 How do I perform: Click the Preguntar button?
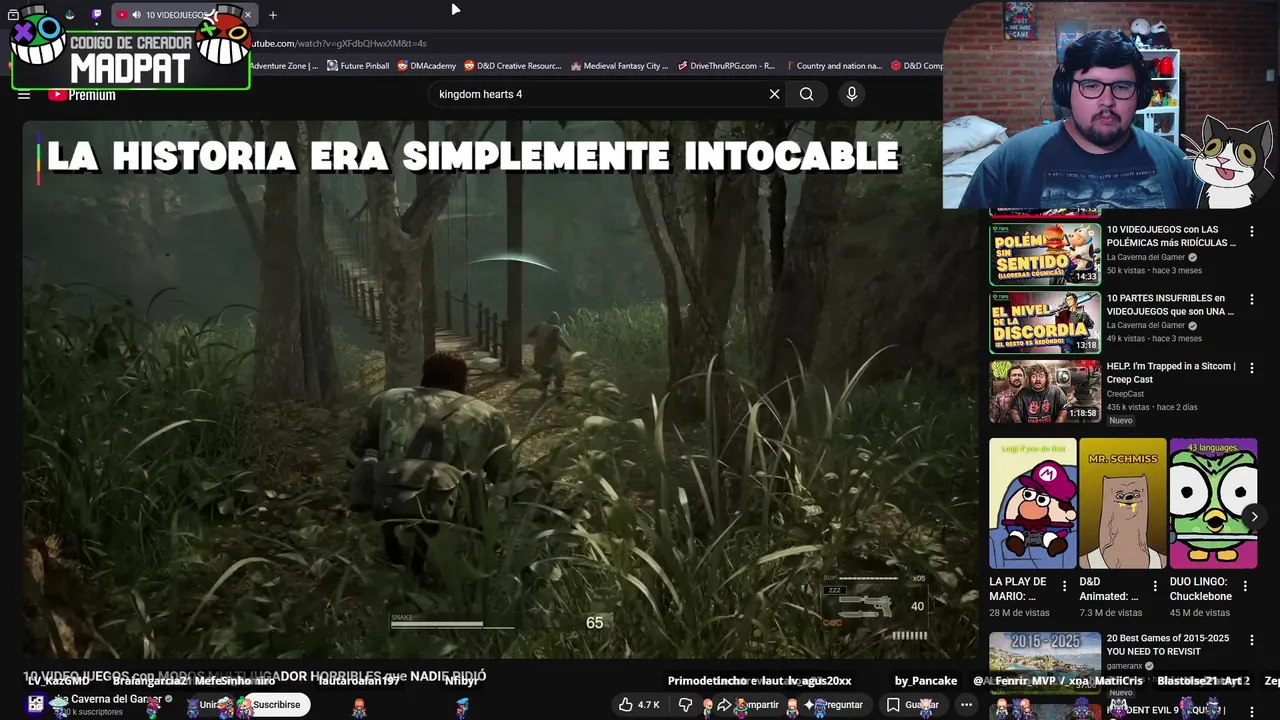[836, 705]
